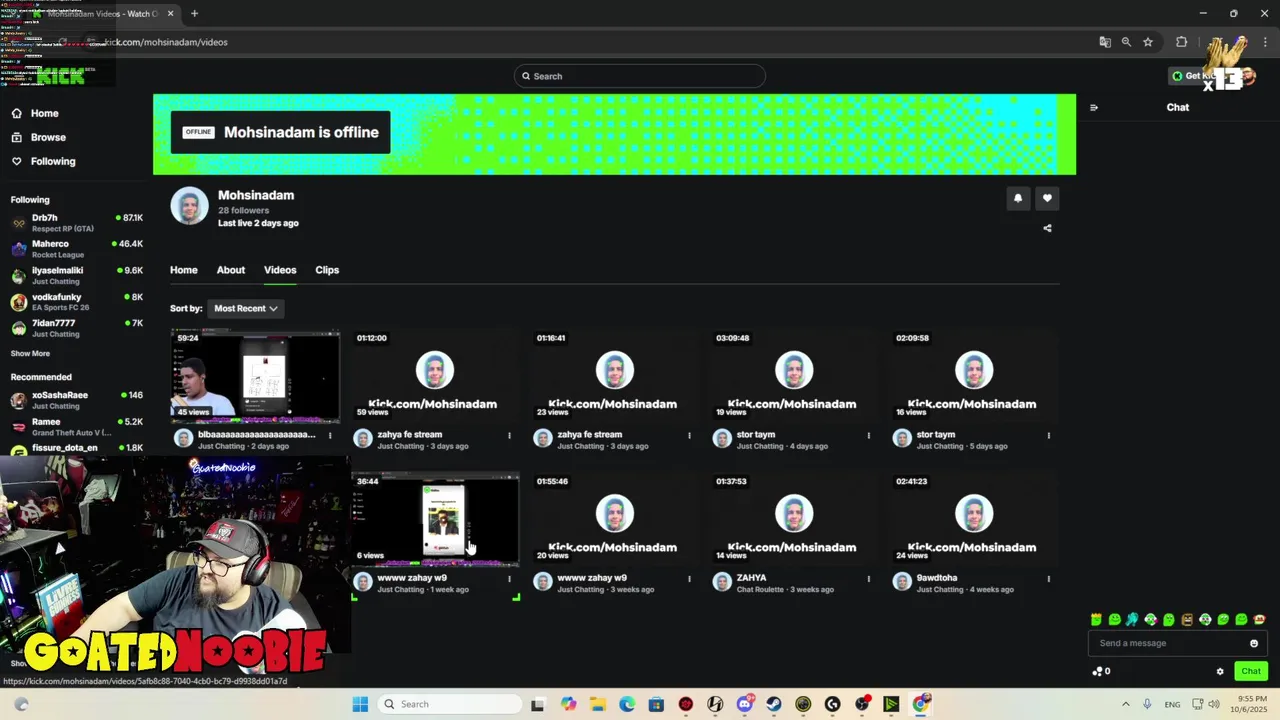Open the emoji picker in the message box
Image resolution: width=1280 pixels, height=720 pixels.
click(1254, 643)
